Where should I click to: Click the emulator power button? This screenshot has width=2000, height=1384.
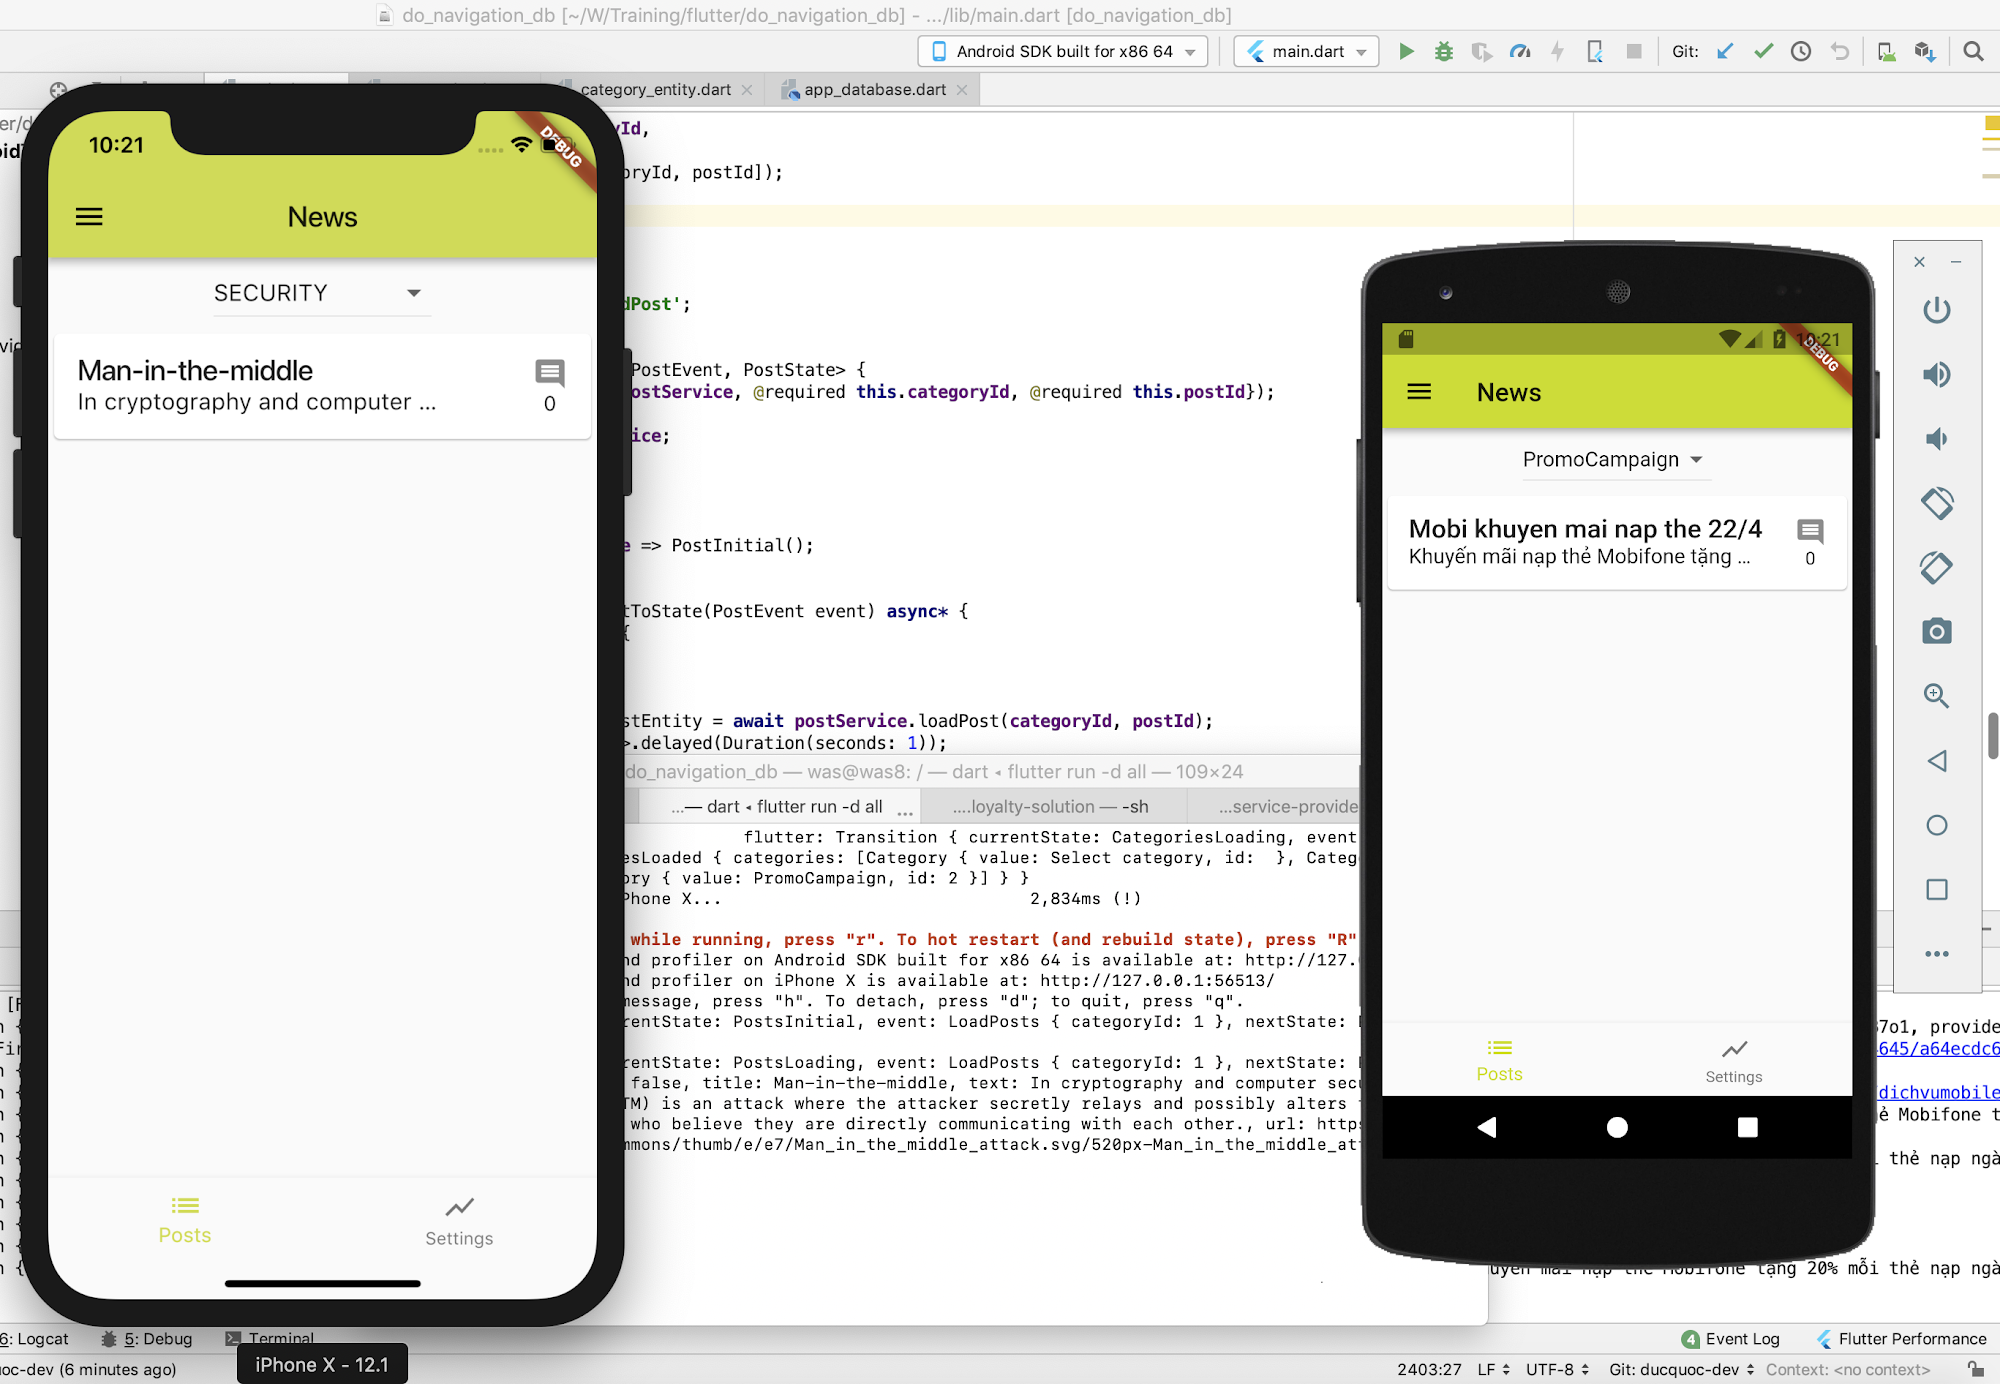point(1936,310)
